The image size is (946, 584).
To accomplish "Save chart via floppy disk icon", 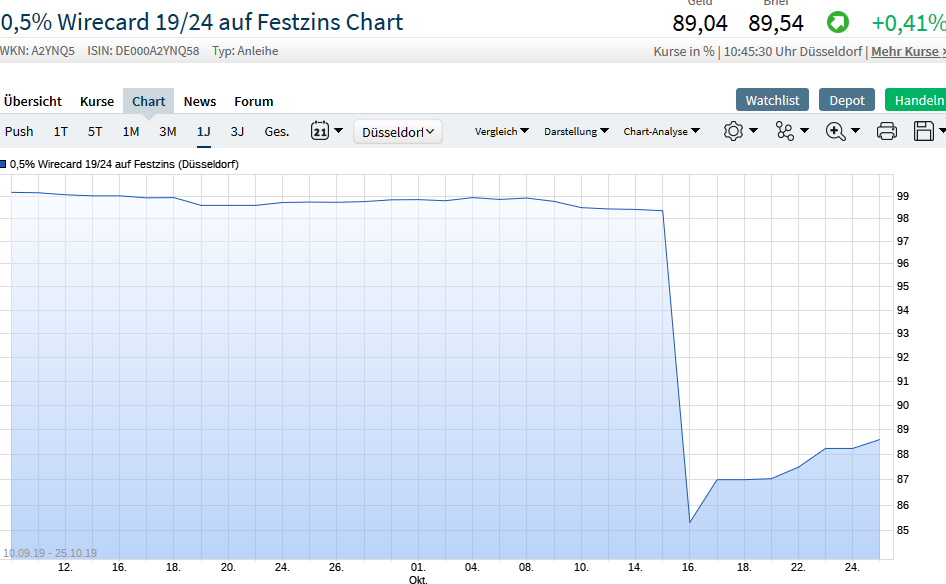I will click(924, 131).
